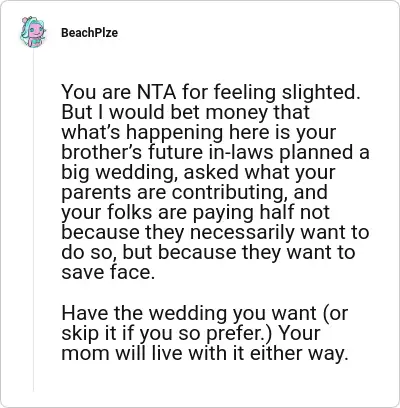Click the word "happening" in the text

tap(173, 132)
